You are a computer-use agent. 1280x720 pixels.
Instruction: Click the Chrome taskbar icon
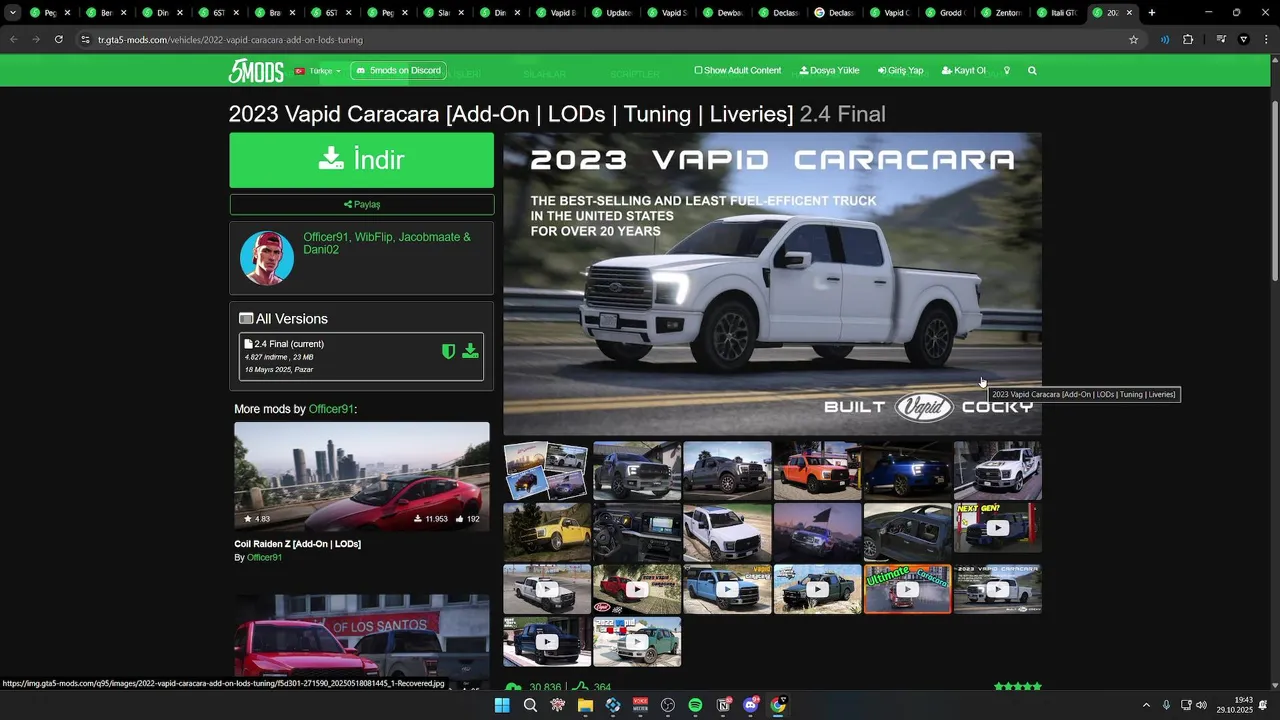click(778, 705)
